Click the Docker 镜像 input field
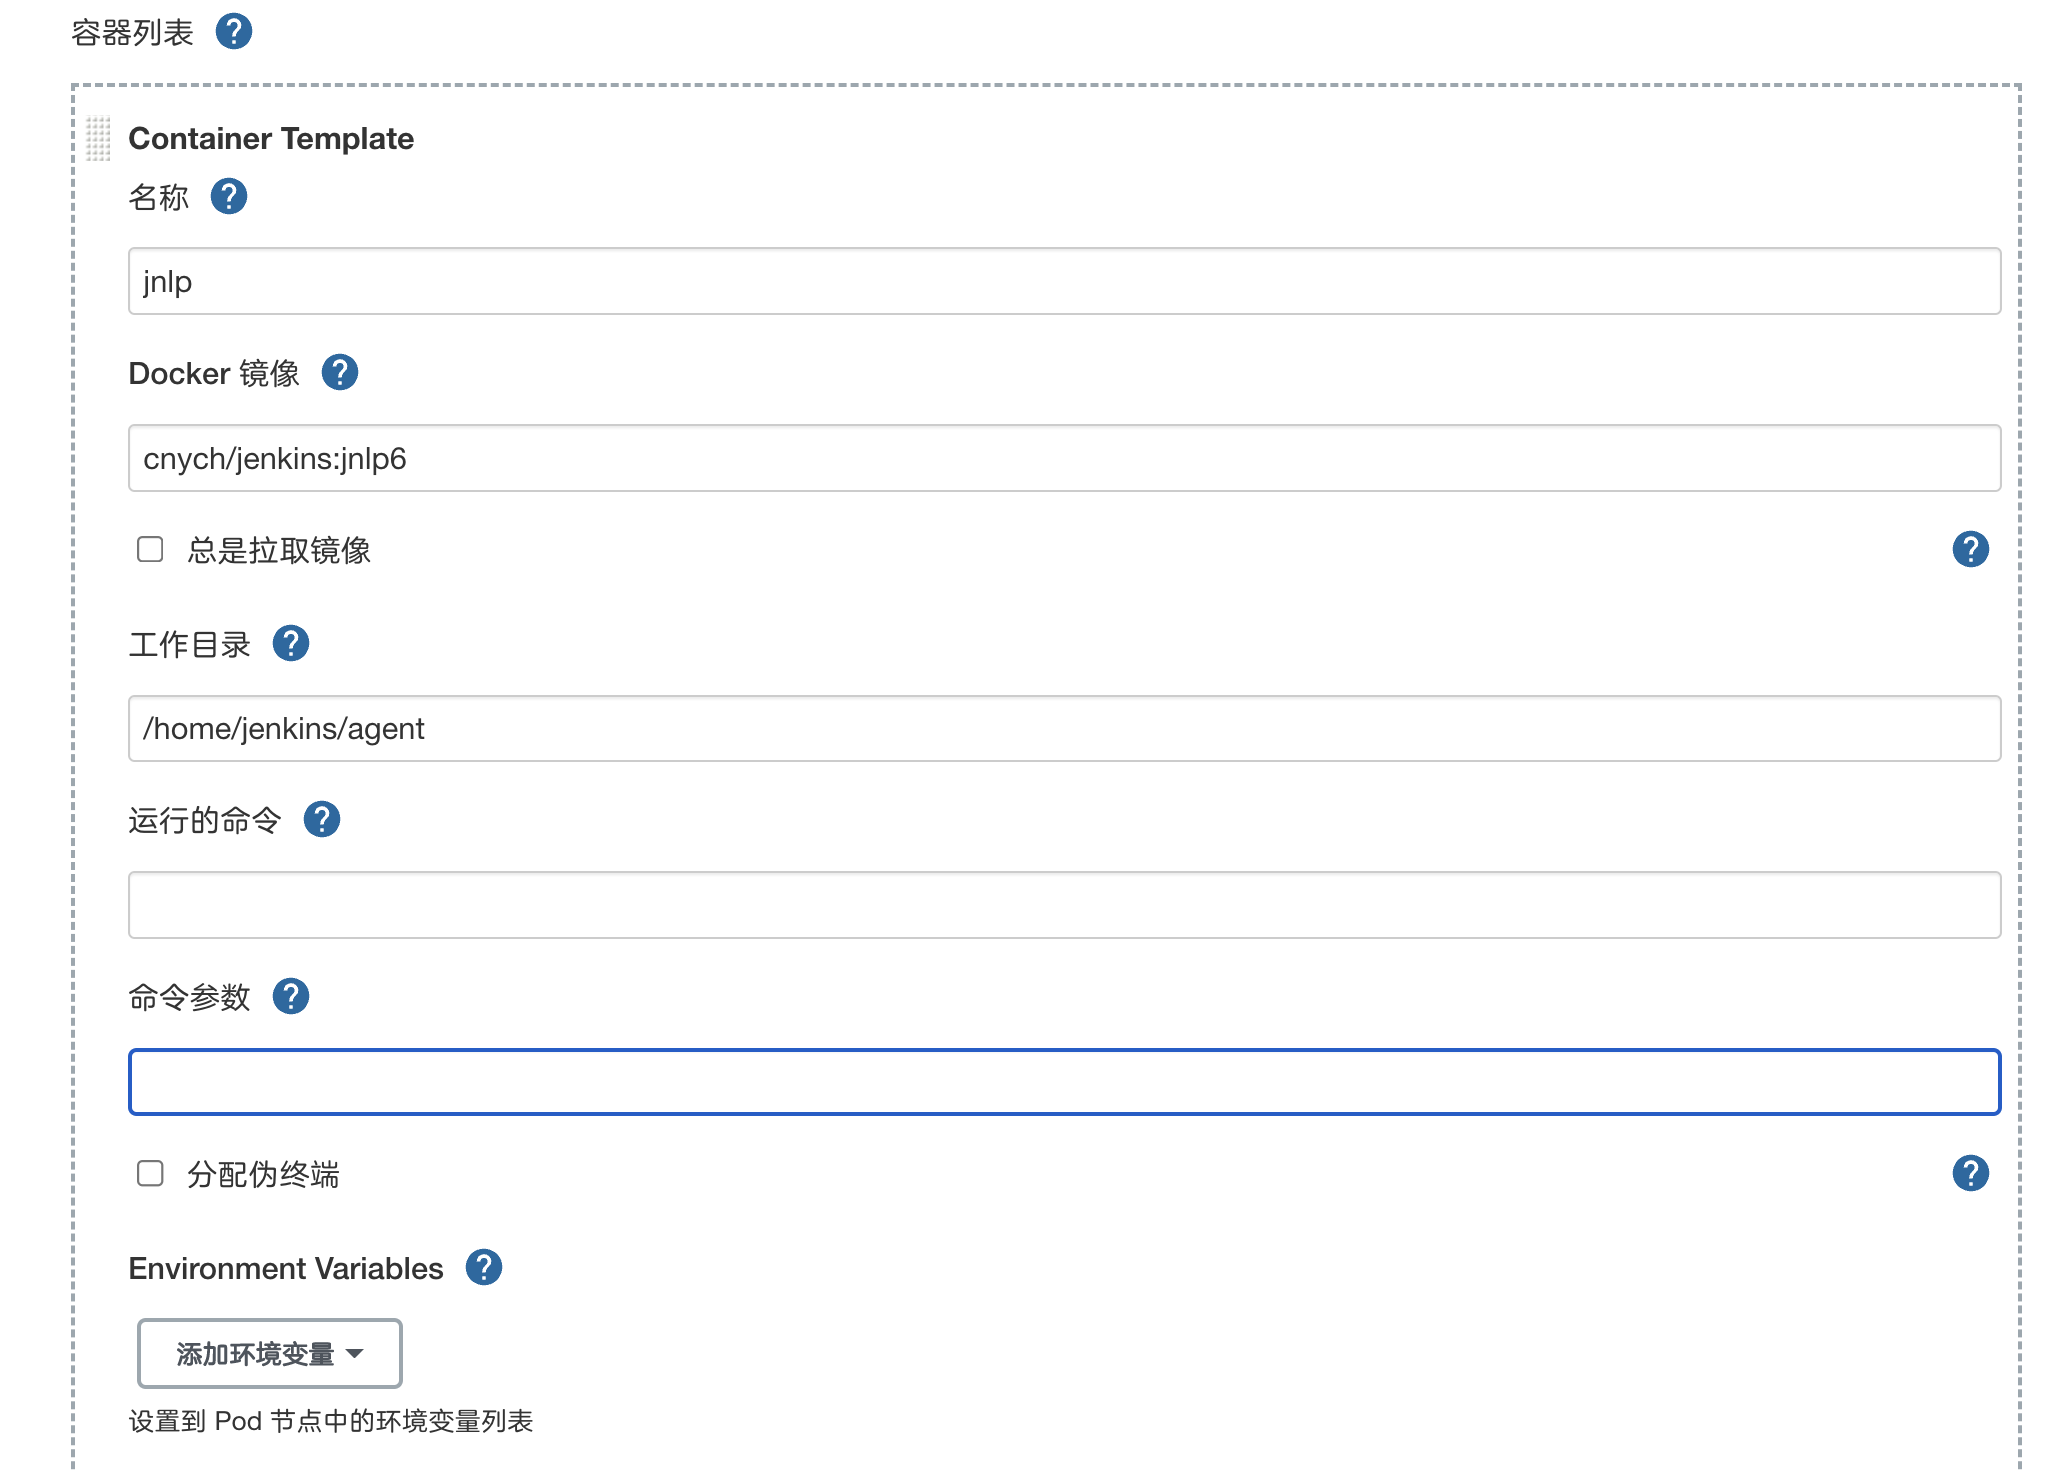 (x=1064, y=458)
